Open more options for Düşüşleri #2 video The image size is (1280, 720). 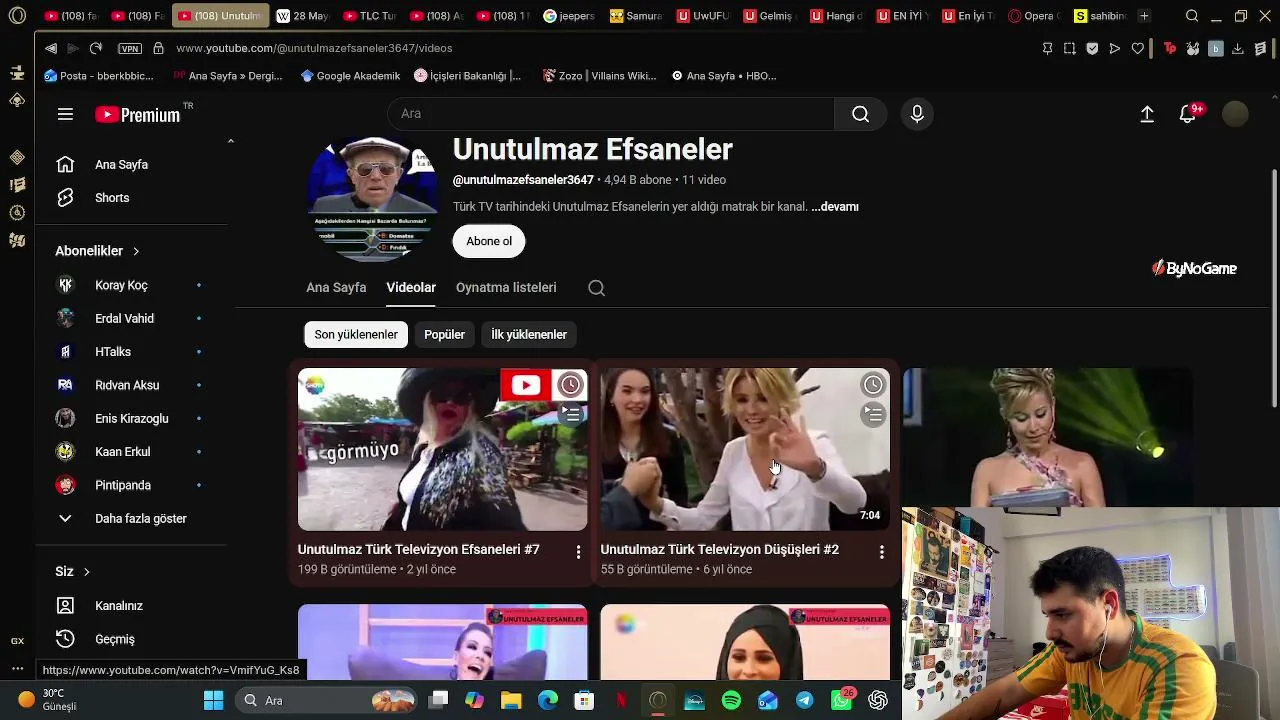[881, 552]
